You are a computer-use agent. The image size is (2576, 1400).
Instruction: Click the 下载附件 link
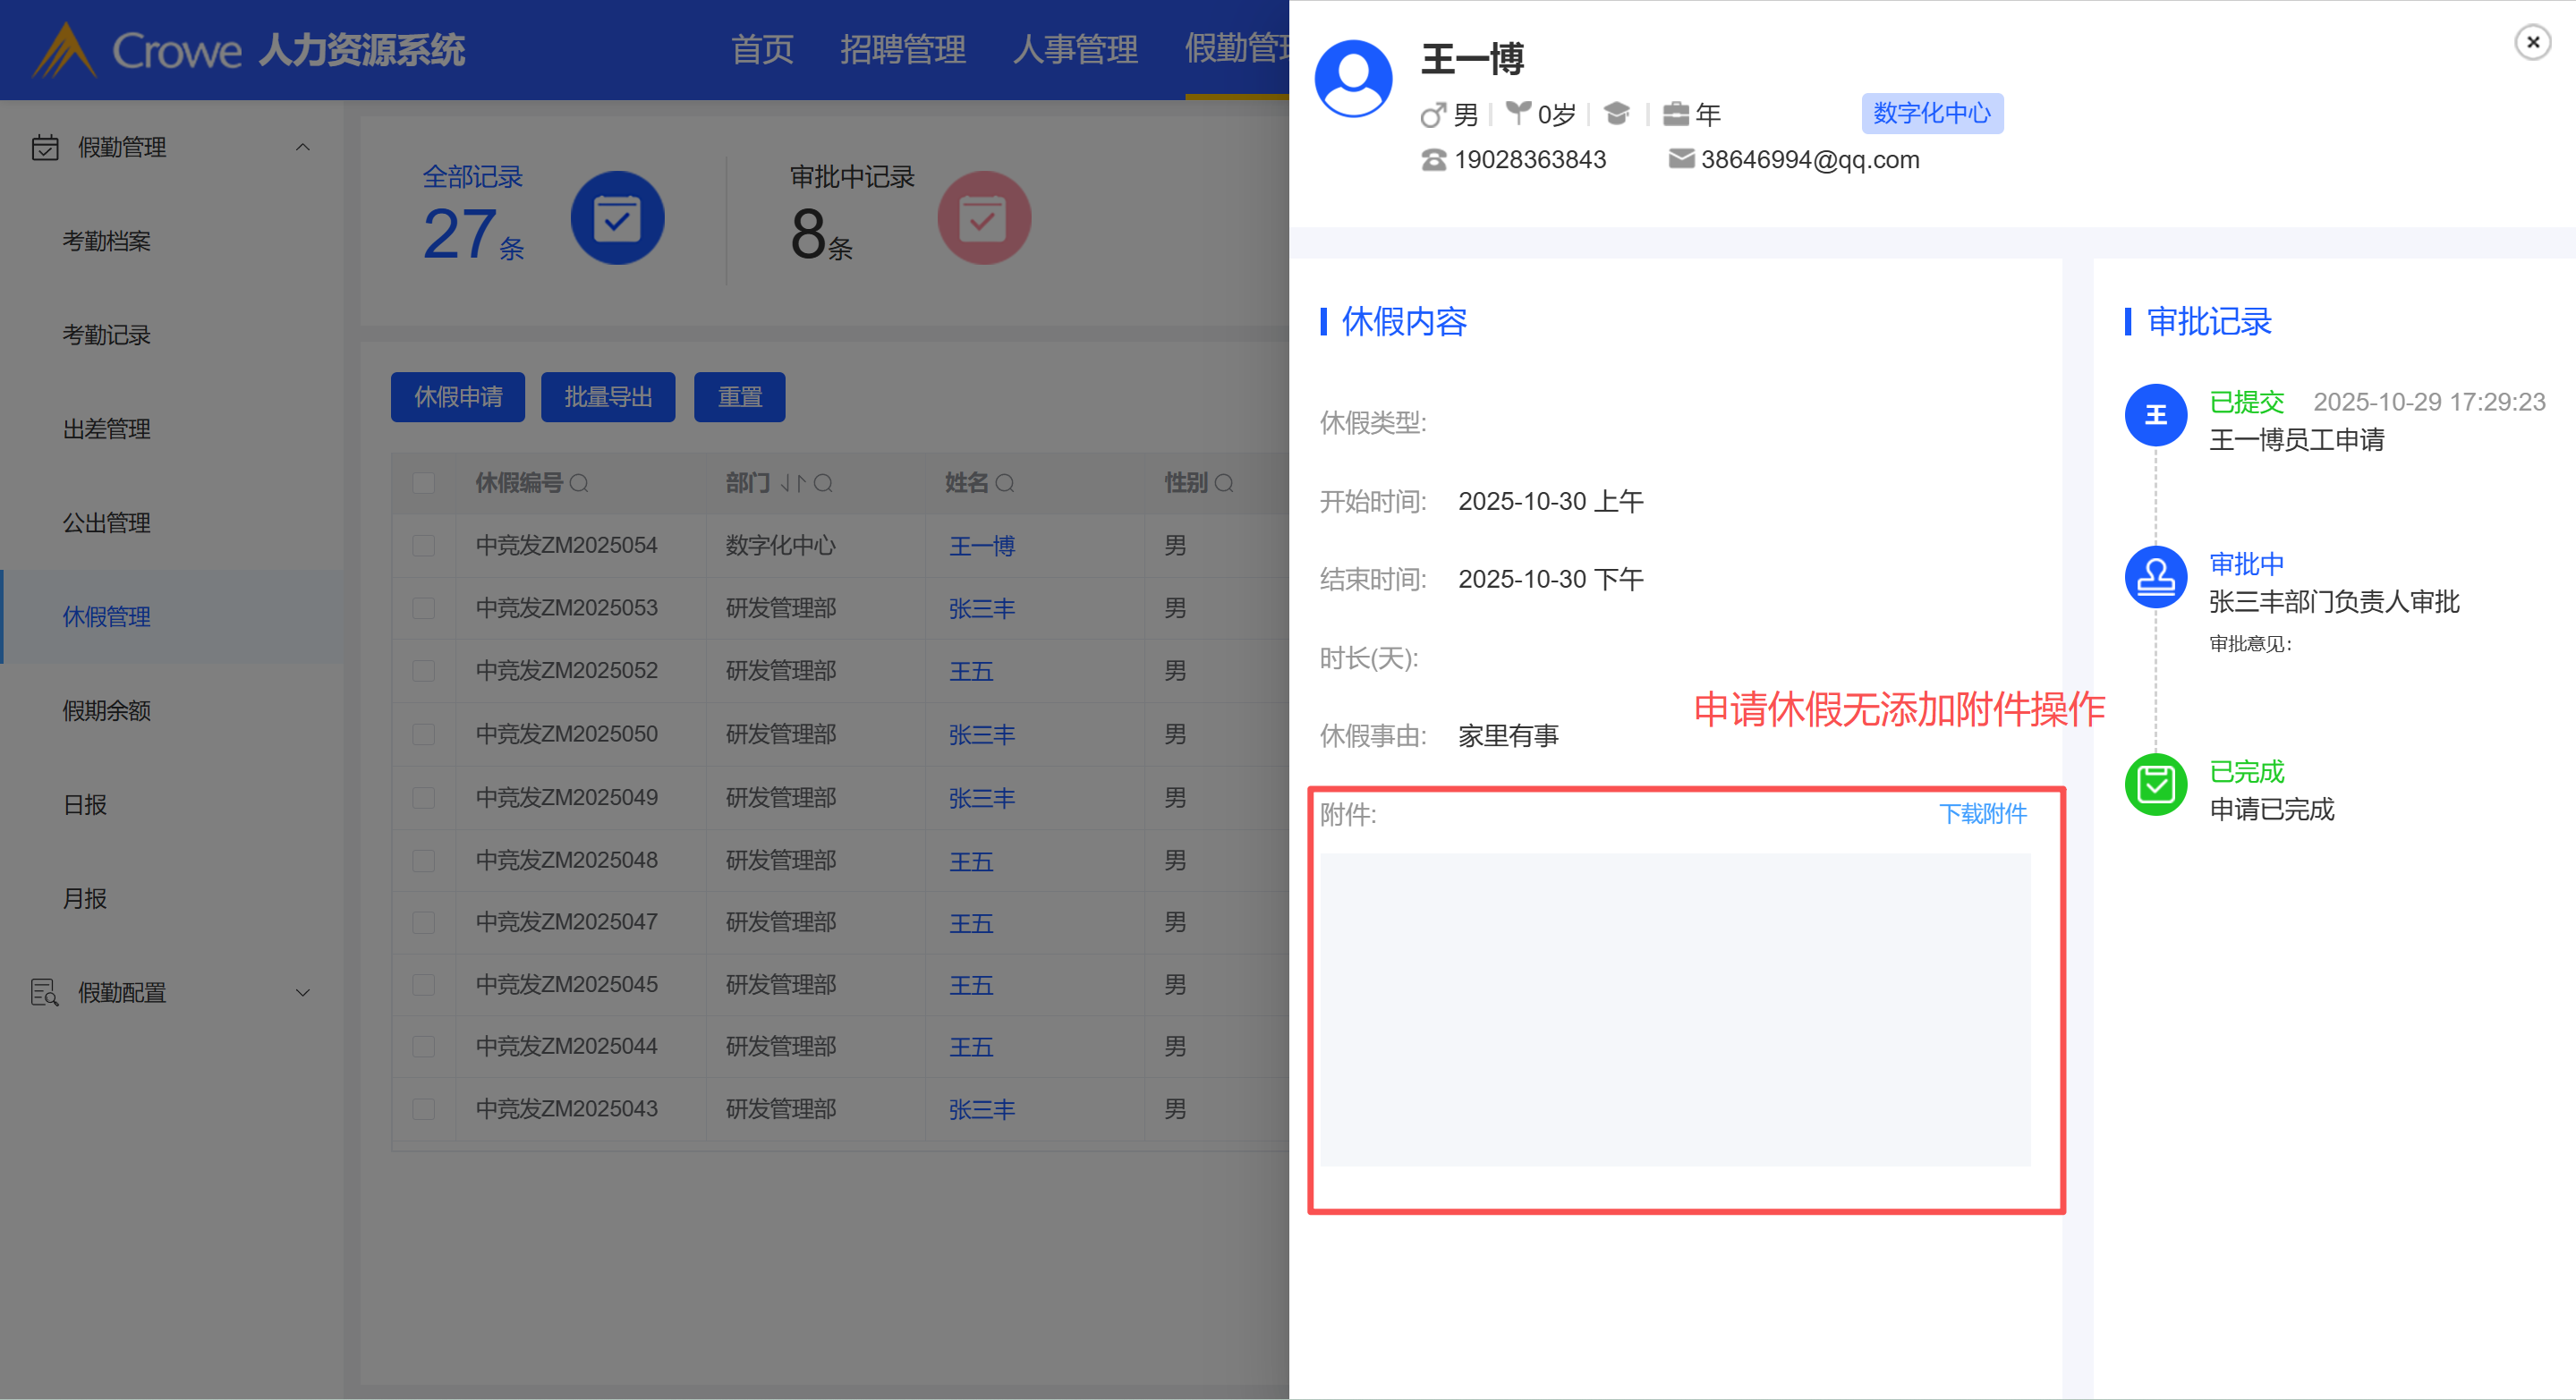[1982, 814]
